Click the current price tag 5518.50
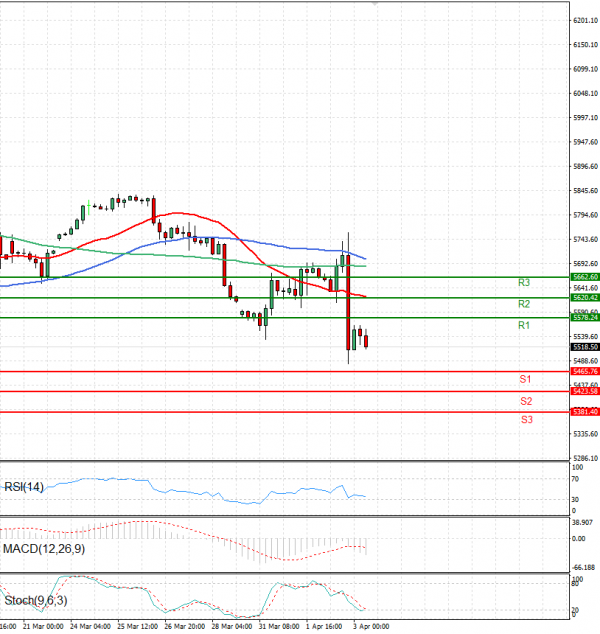 click(x=584, y=347)
